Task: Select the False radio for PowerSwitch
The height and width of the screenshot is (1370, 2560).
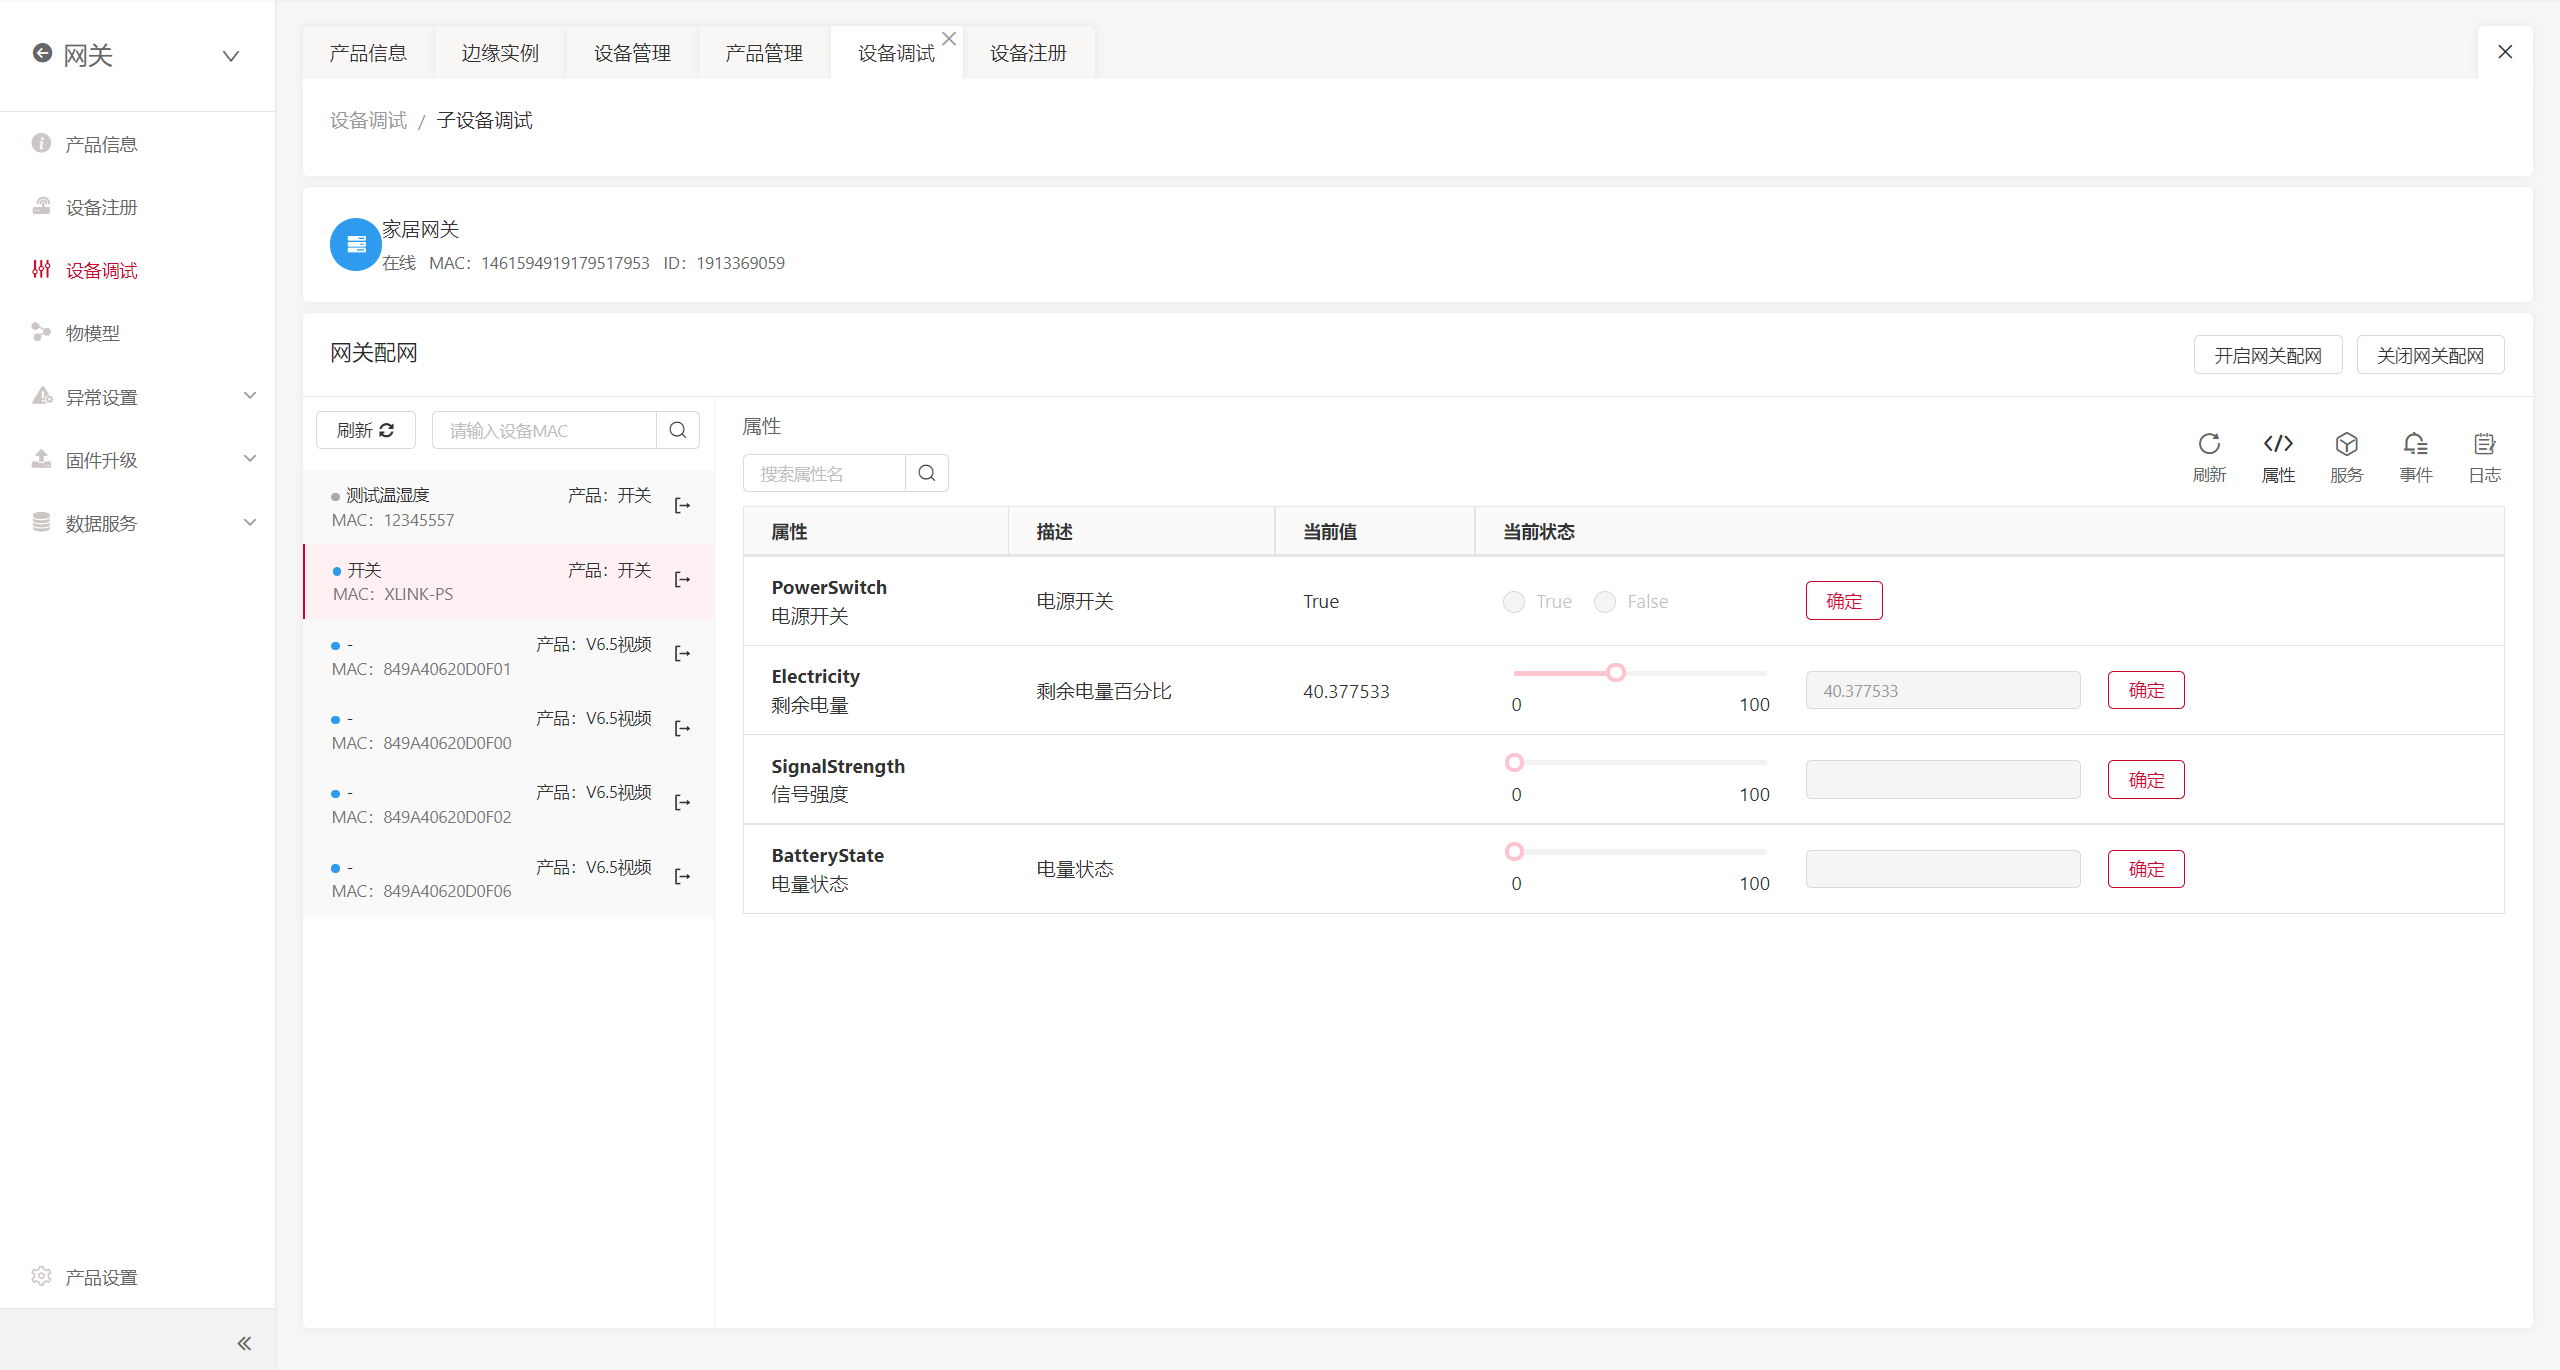Action: pos(1605,602)
